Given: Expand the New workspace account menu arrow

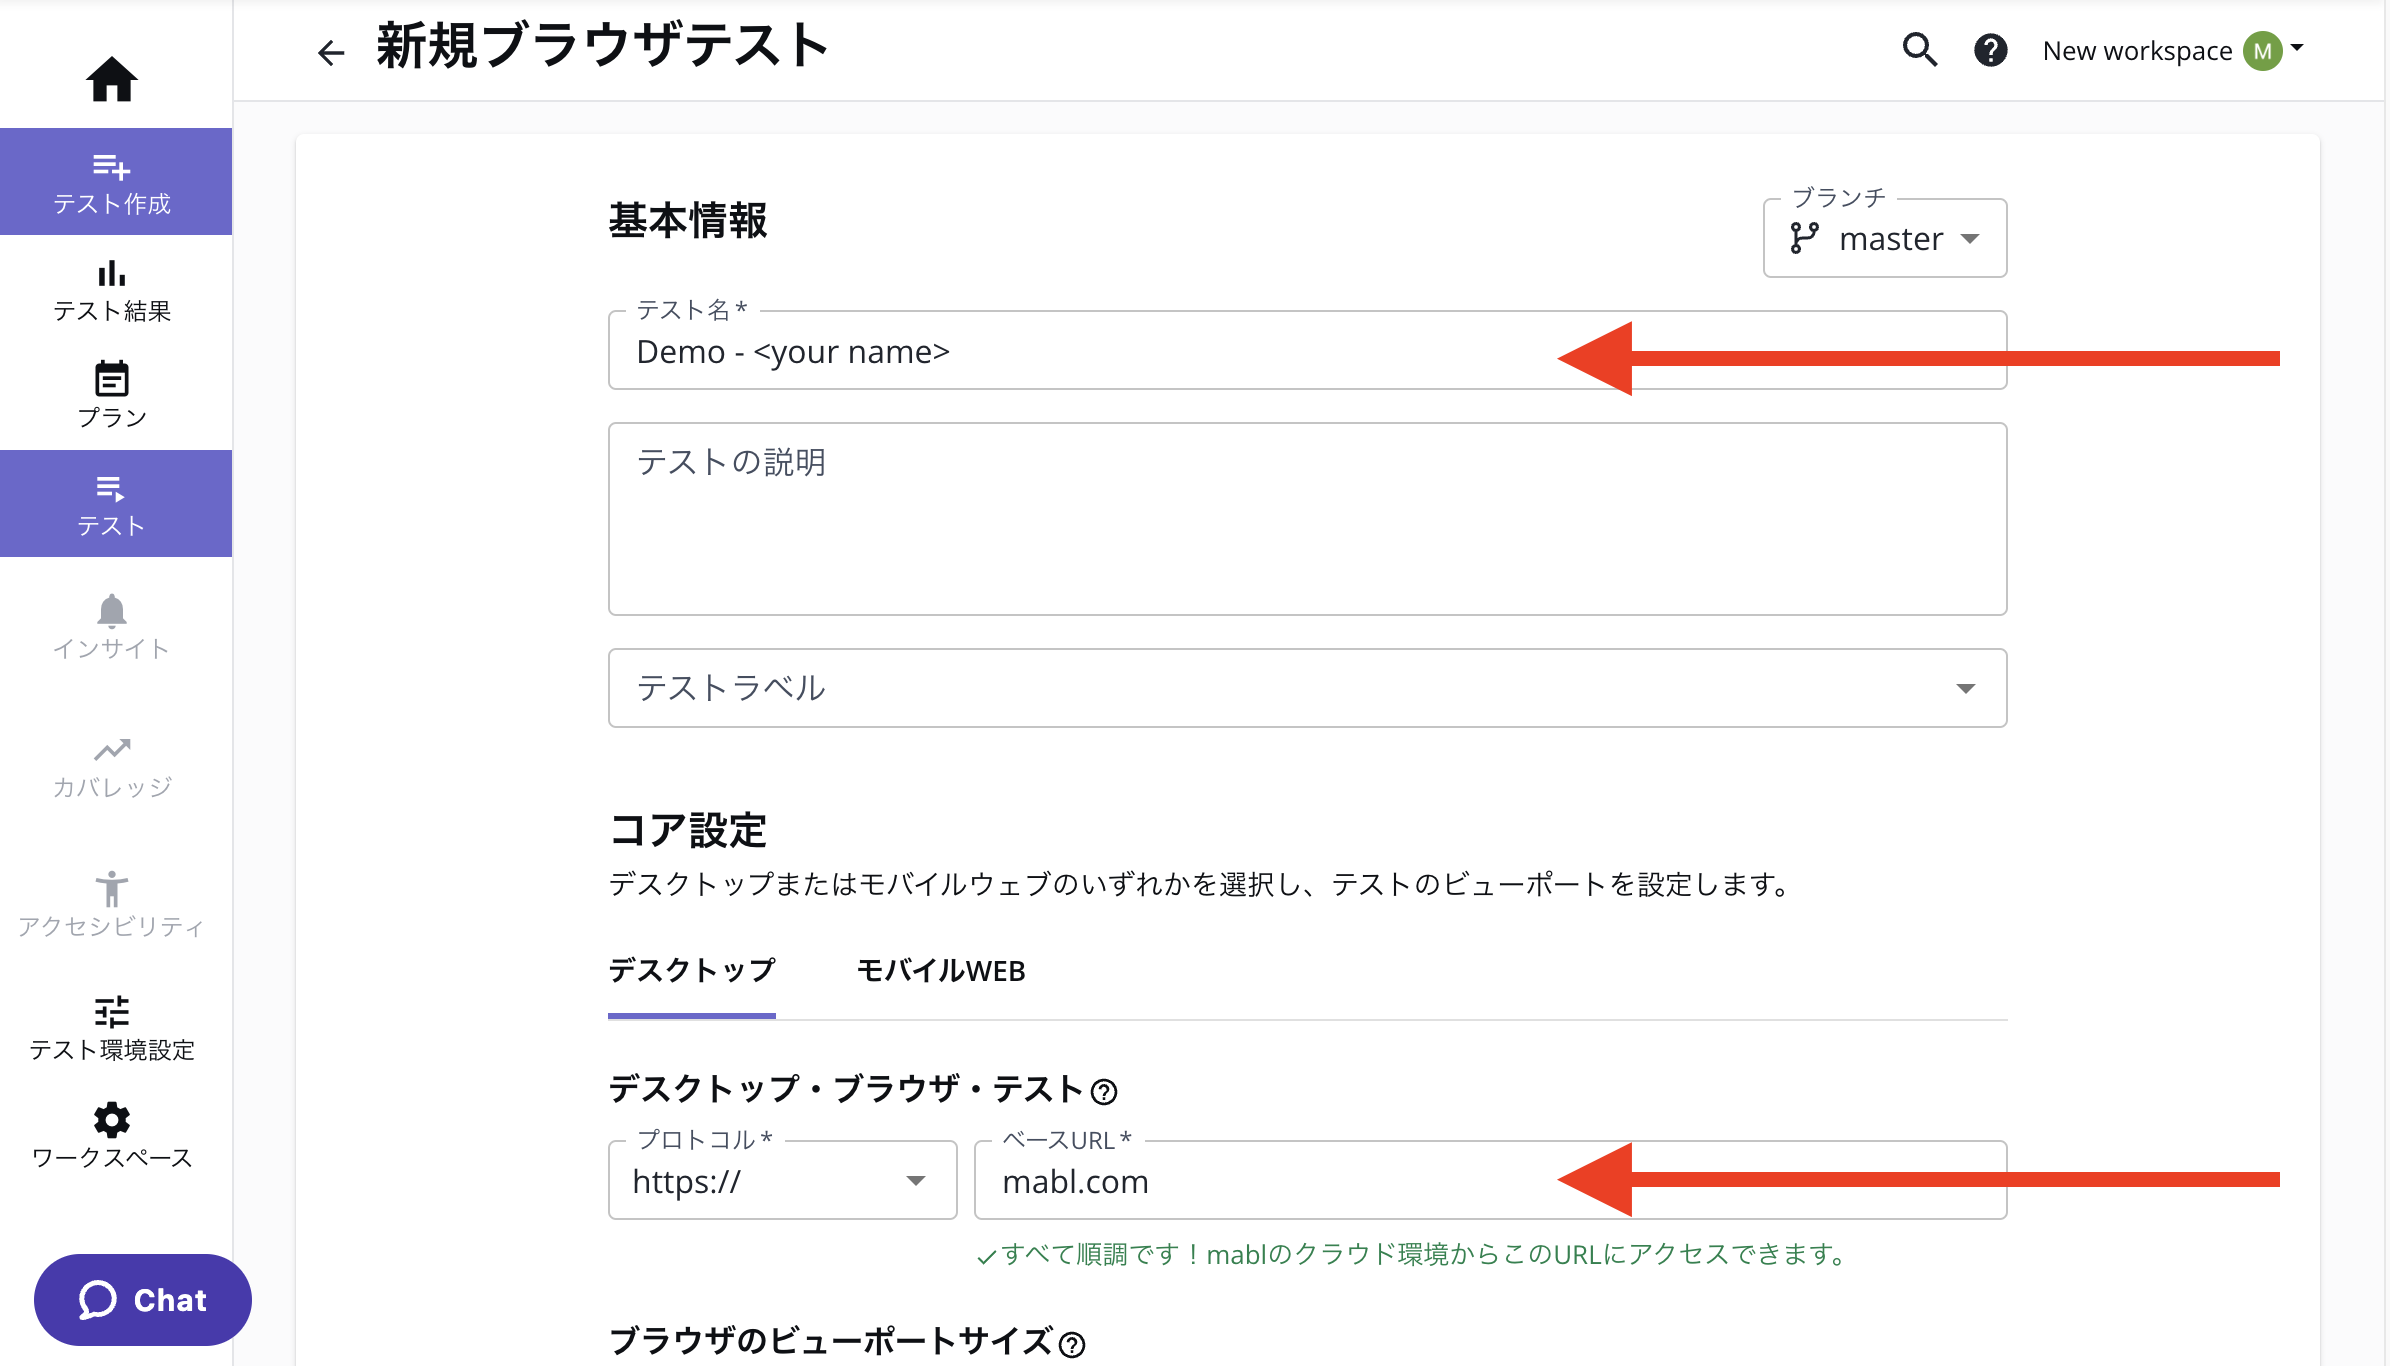Looking at the screenshot, I should 2297,47.
